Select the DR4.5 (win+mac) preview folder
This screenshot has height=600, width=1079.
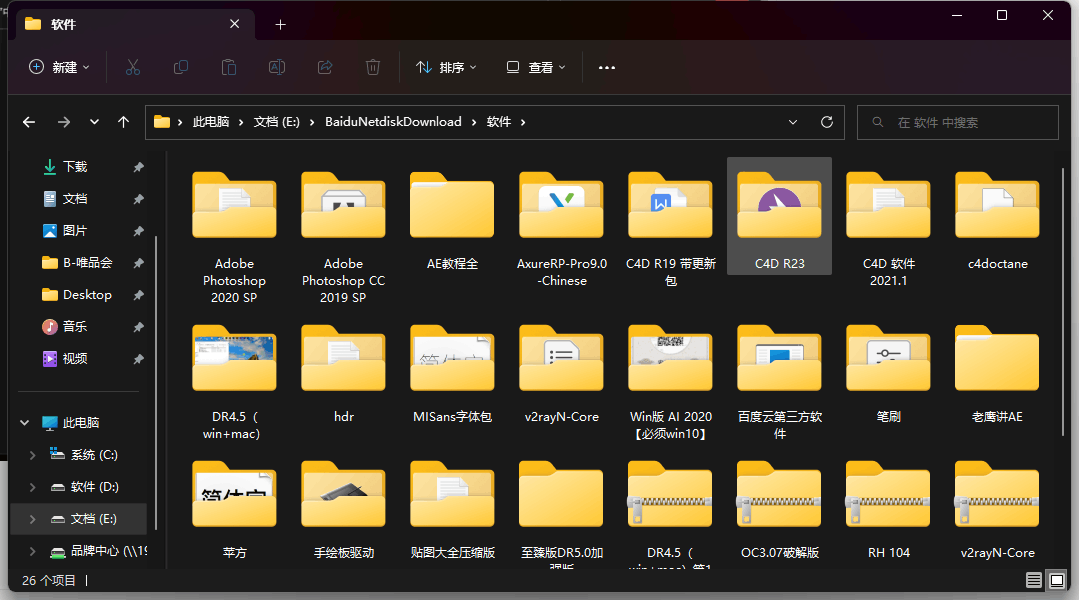pyautogui.click(x=234, y=383)
